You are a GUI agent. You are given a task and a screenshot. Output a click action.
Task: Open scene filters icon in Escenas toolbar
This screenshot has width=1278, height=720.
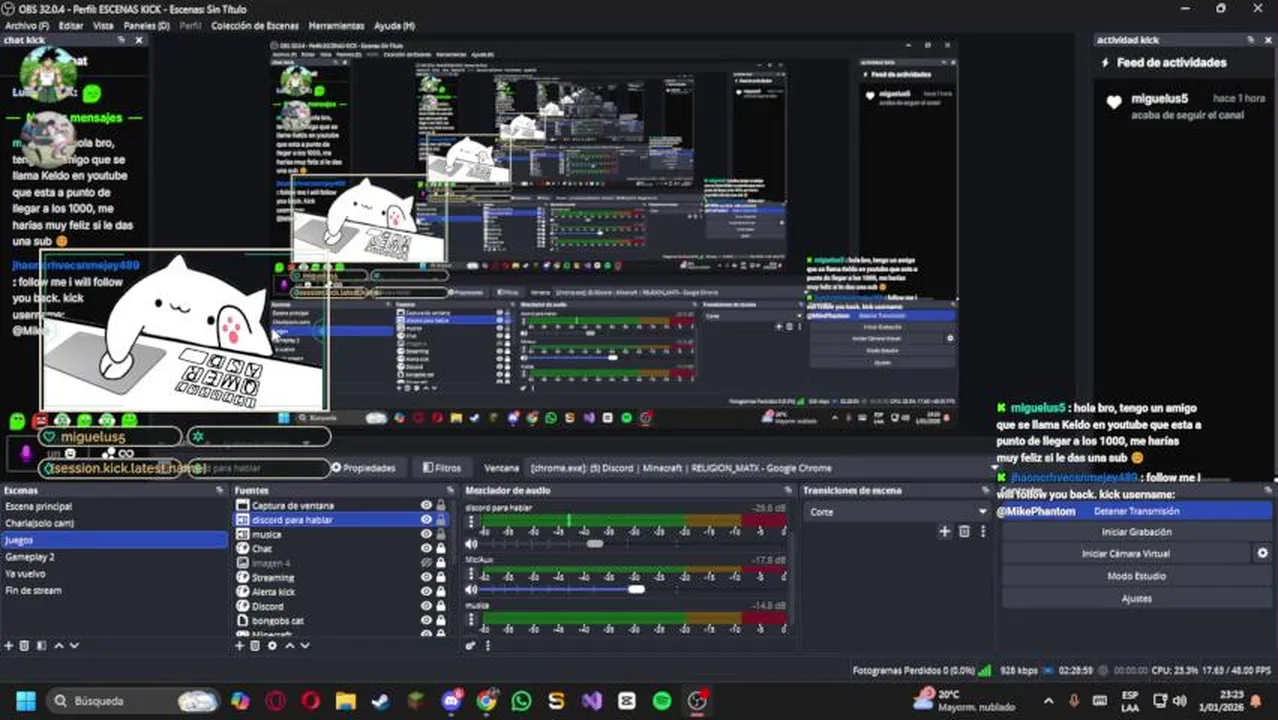(41, 646)
